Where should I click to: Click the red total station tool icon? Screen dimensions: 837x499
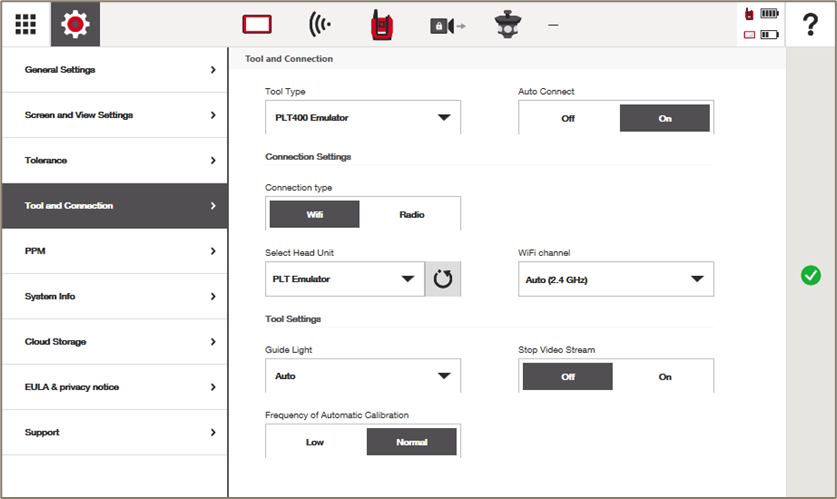pyautogui.click(x=381, y=25)
